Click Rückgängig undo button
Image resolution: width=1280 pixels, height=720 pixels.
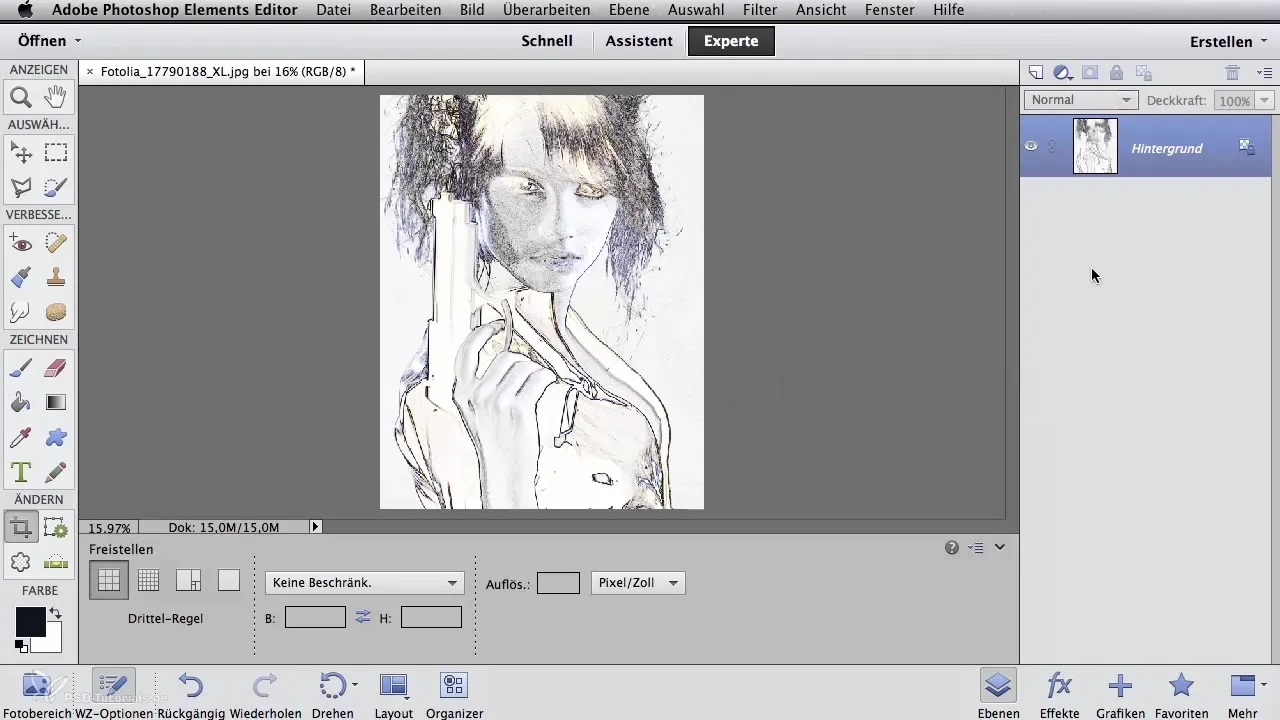point(192,695)
